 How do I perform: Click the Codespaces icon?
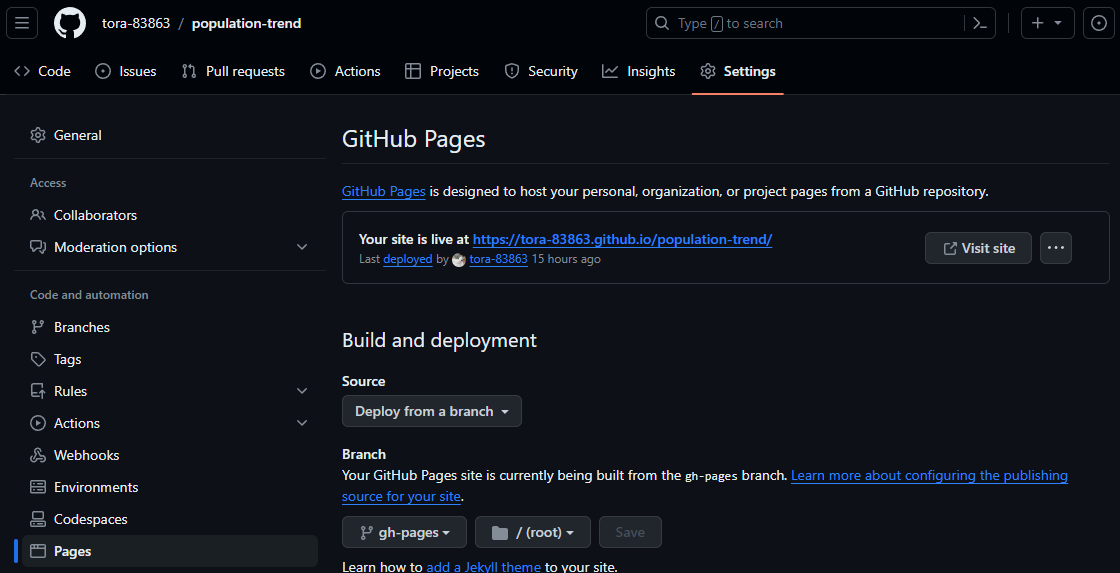pos(38,519)
